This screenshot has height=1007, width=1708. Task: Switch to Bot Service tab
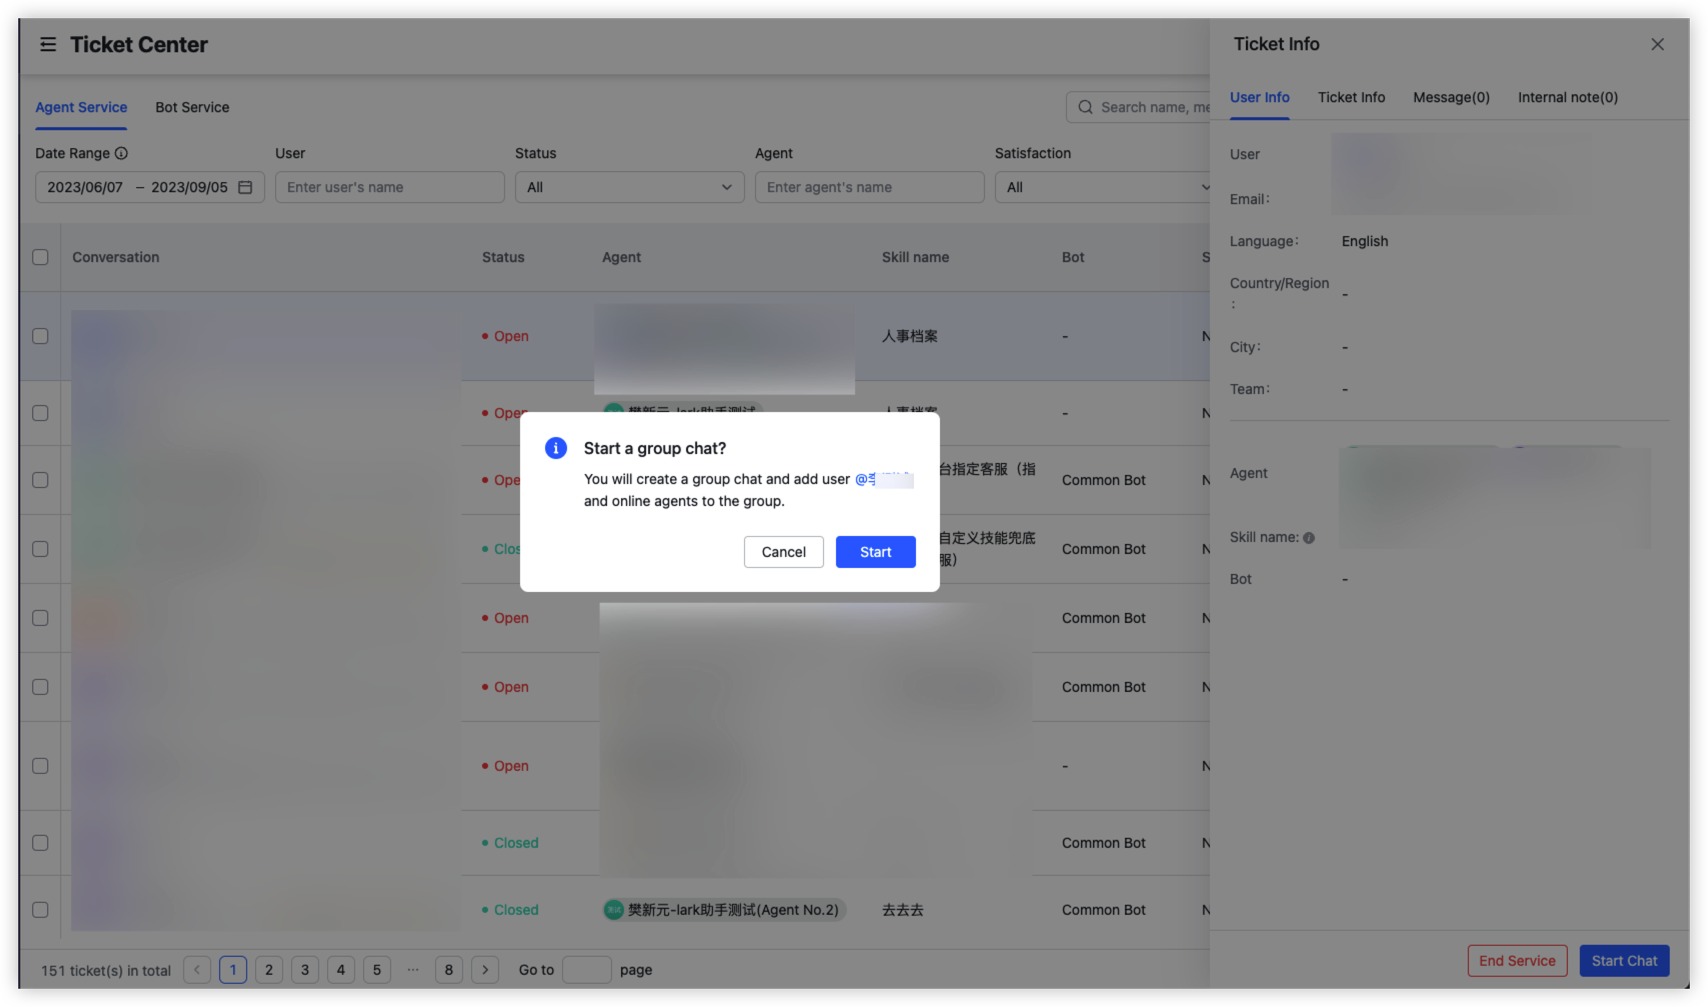coord(192,107)
